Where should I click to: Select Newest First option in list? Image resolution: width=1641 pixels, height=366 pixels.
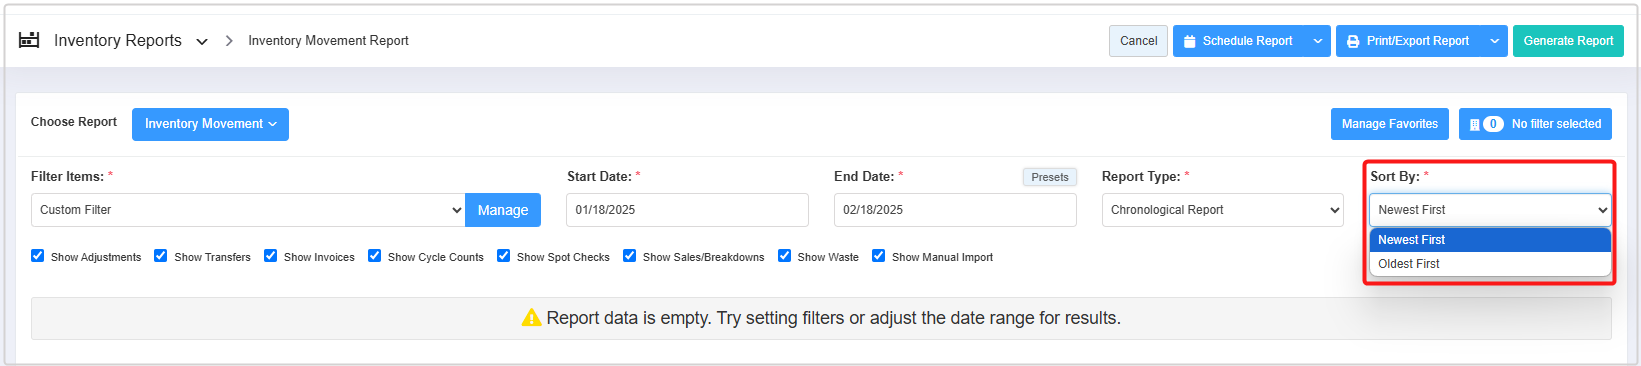point(1490,240)
